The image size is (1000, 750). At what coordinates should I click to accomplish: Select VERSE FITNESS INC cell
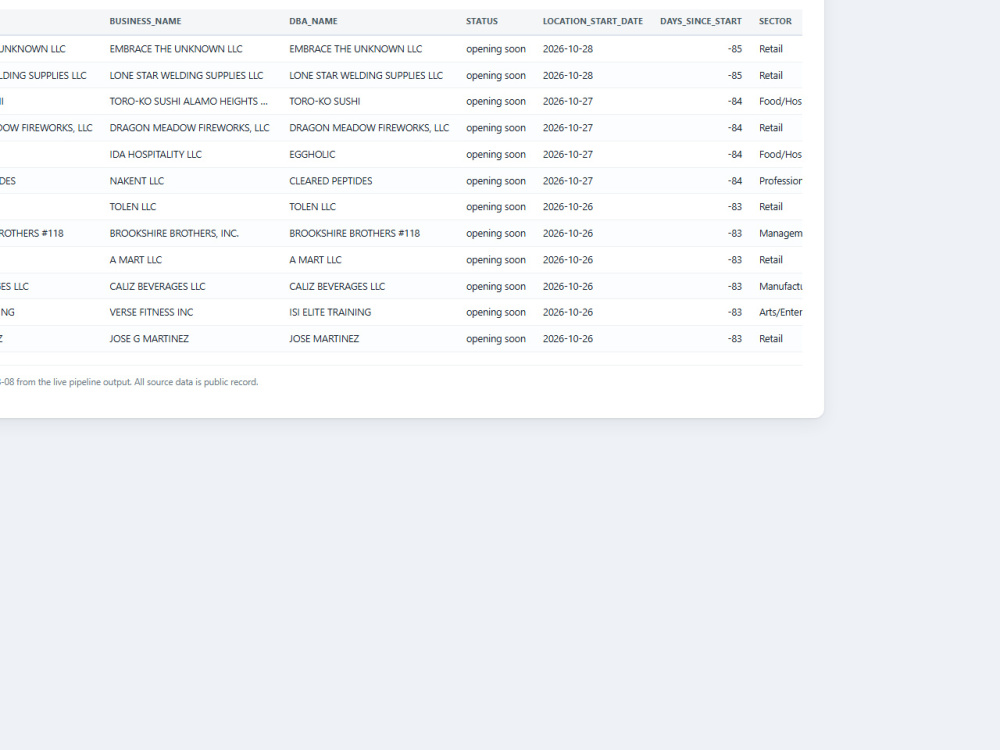[x=151, y=312]
